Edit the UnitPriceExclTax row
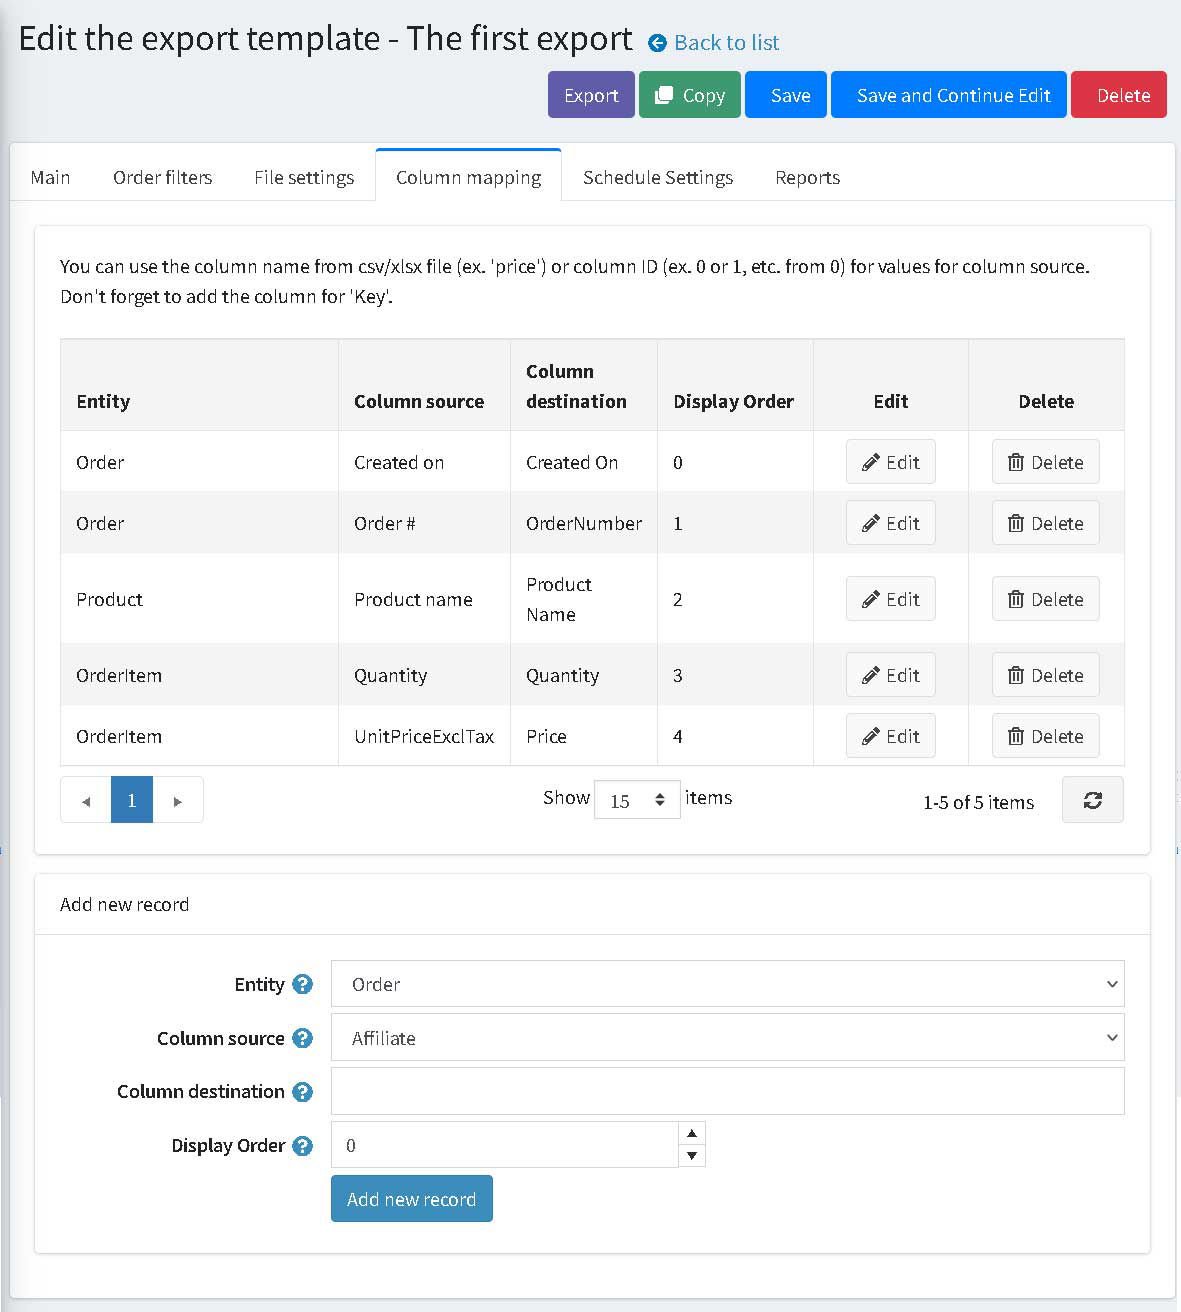The height and width of the screenshot is (1312, 1181). (x=891, y=736)
